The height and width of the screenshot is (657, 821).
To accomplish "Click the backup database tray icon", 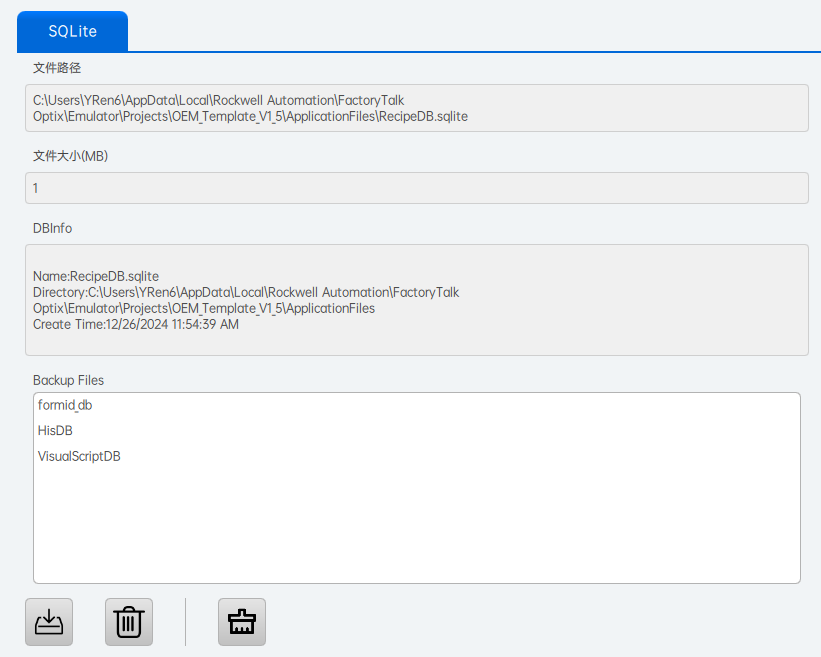I will pos(49,622).
